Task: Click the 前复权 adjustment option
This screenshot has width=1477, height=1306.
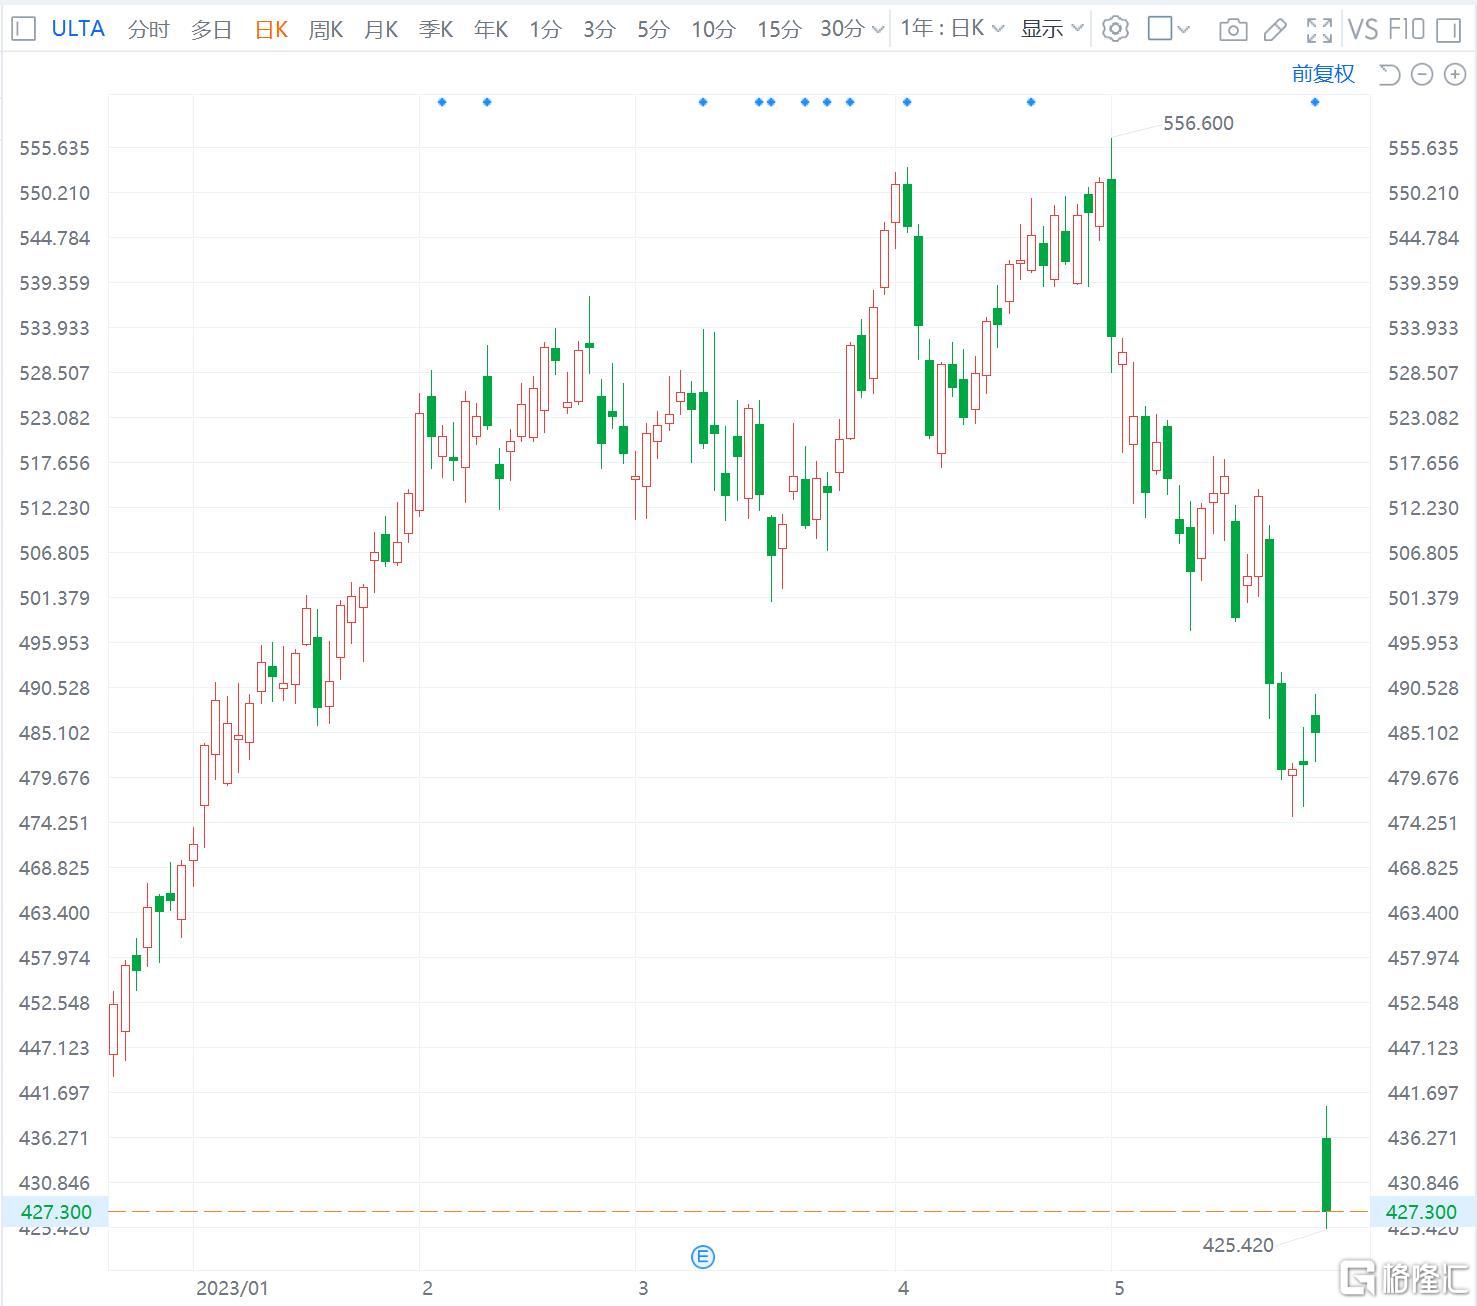Action: pos(1322,74)
